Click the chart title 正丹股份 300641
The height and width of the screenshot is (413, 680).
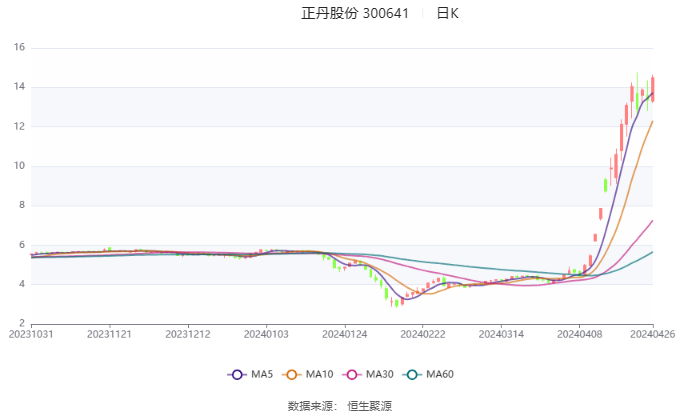tap(355, 13)
